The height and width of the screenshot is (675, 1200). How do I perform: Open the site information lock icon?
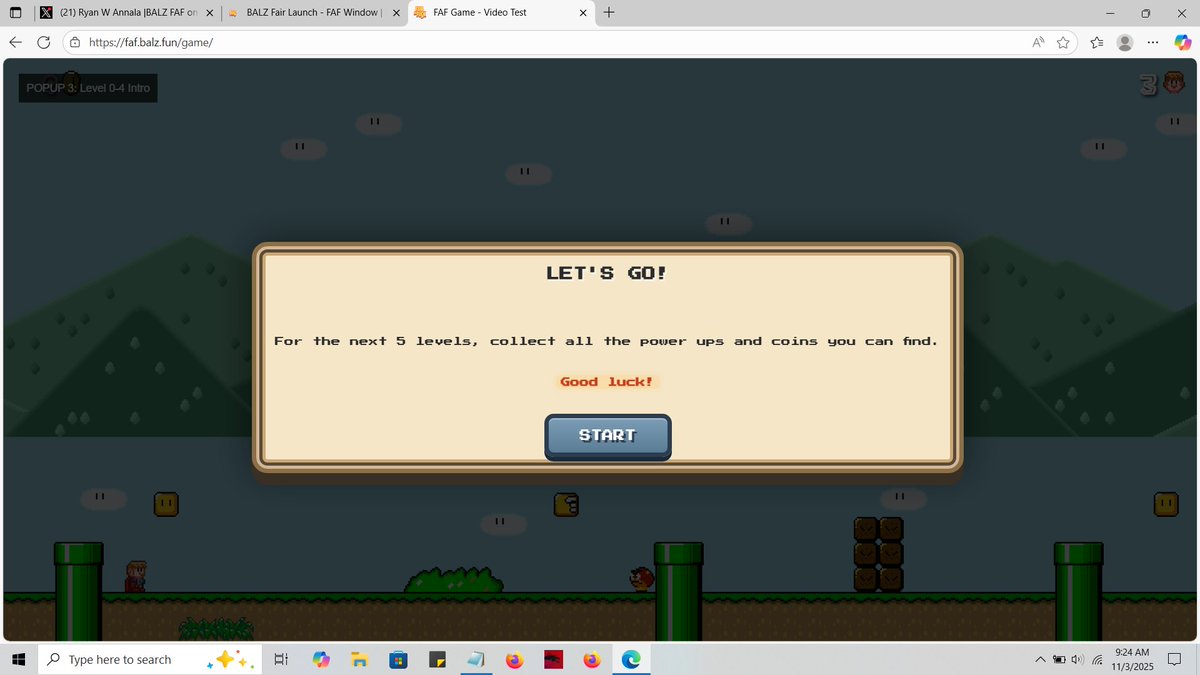pyautogui.click(x=75, y=42)
